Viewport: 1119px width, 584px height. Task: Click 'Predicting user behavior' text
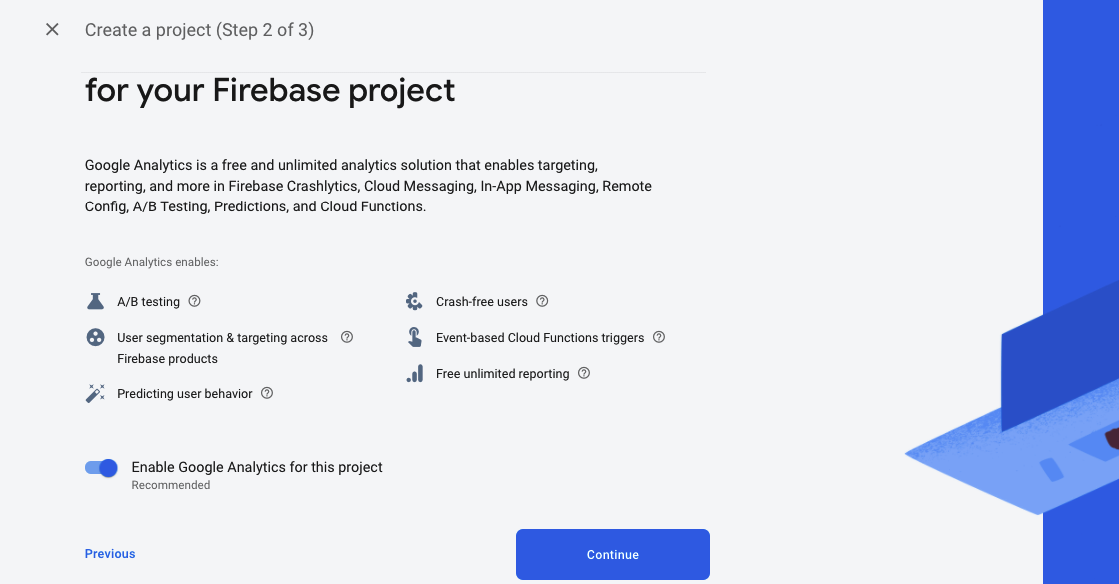tap(185, 394)
